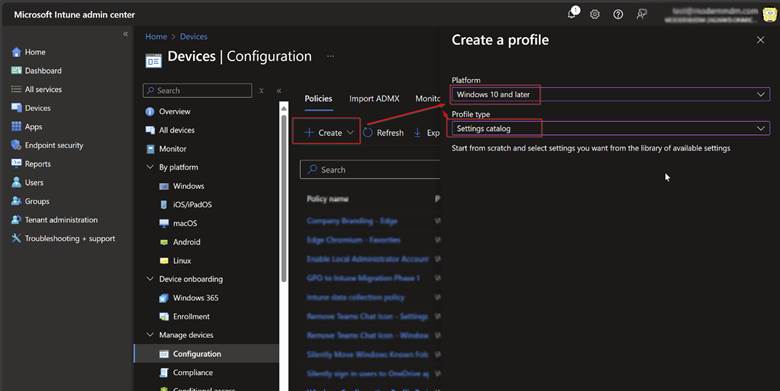Click Windows 365 icon
The width and height of the screenshot is (780, 391).
164,298
